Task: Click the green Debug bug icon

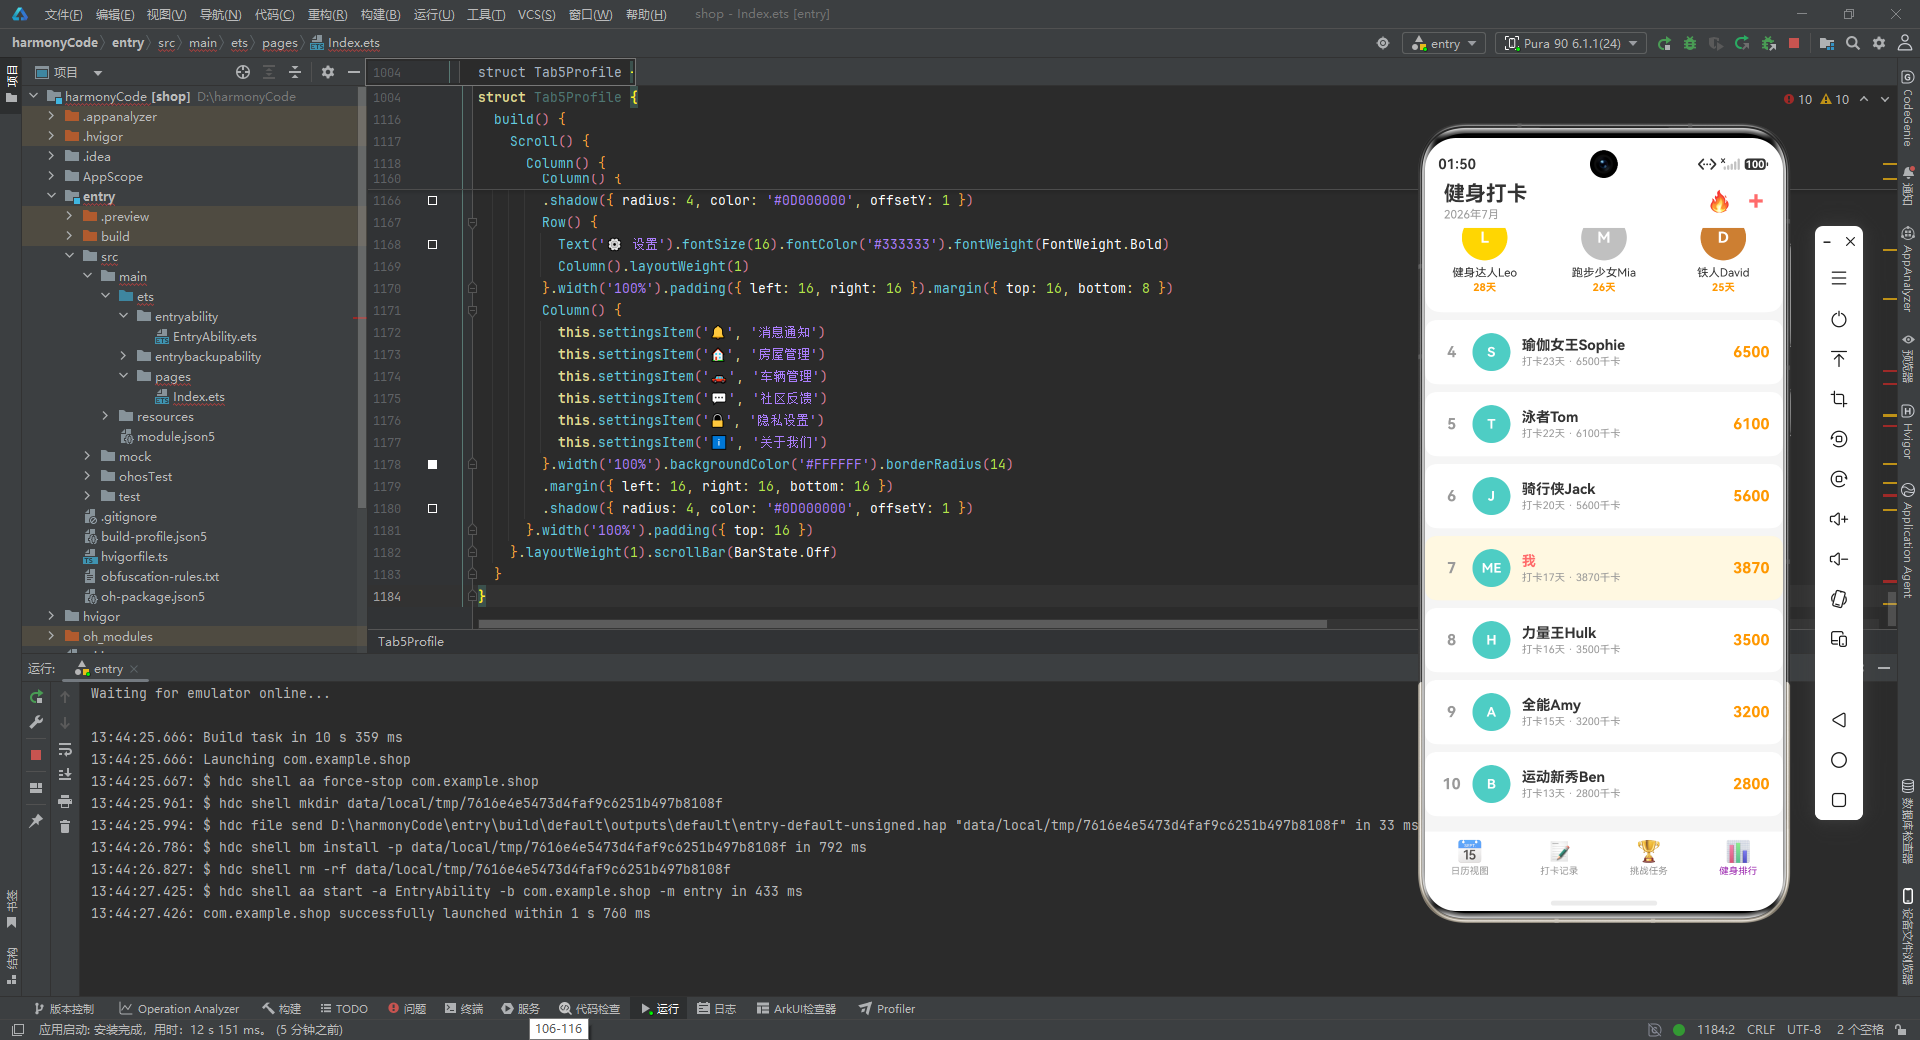Action: click(1690, 43)
